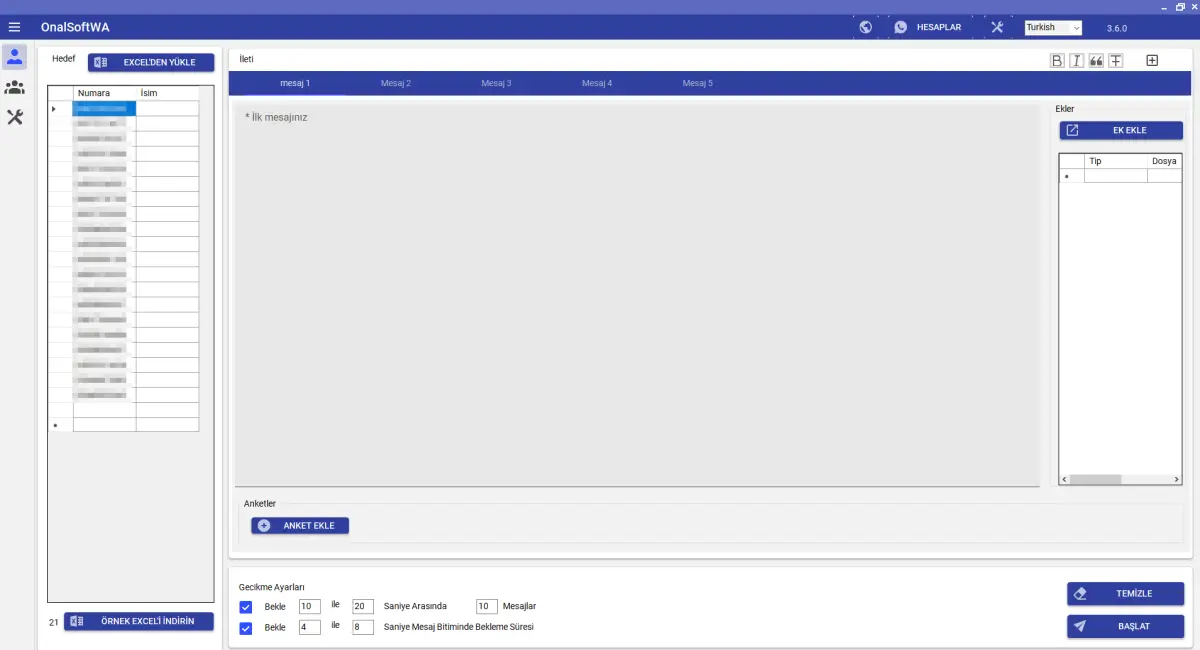Open HESAPLAR accounts in header
This screenshot has height=650, width=1200.
coord(928,27)
